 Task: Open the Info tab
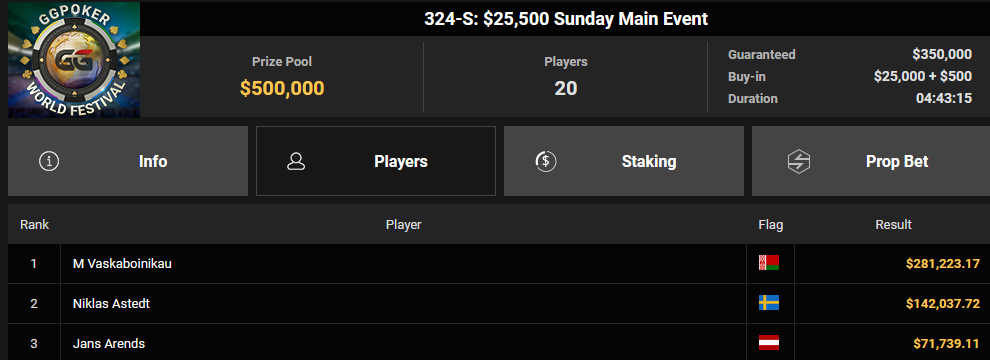tap(128, 161)
